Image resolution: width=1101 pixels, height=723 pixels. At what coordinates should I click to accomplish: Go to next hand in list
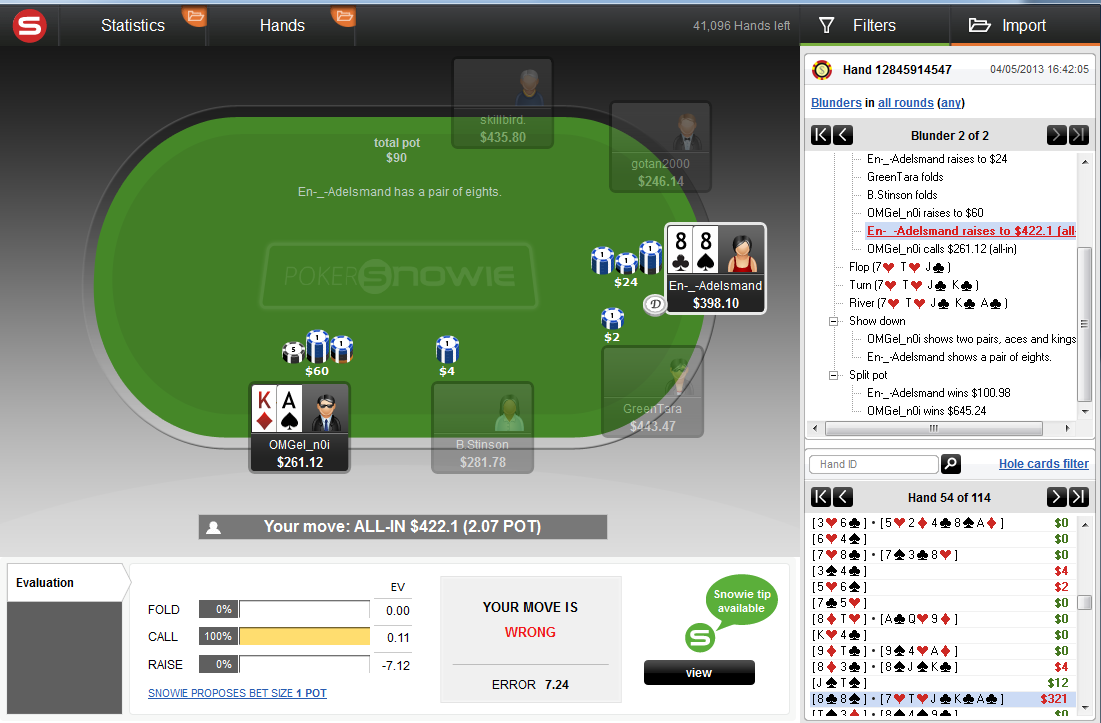click(1056, 497)
